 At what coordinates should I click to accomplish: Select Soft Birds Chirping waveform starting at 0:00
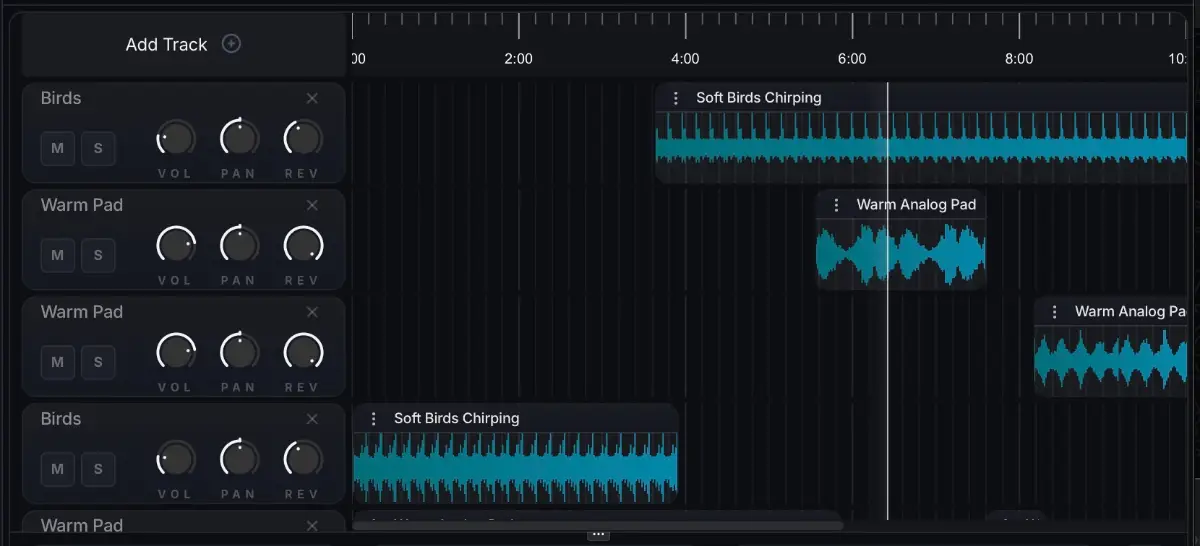point(516,468)
